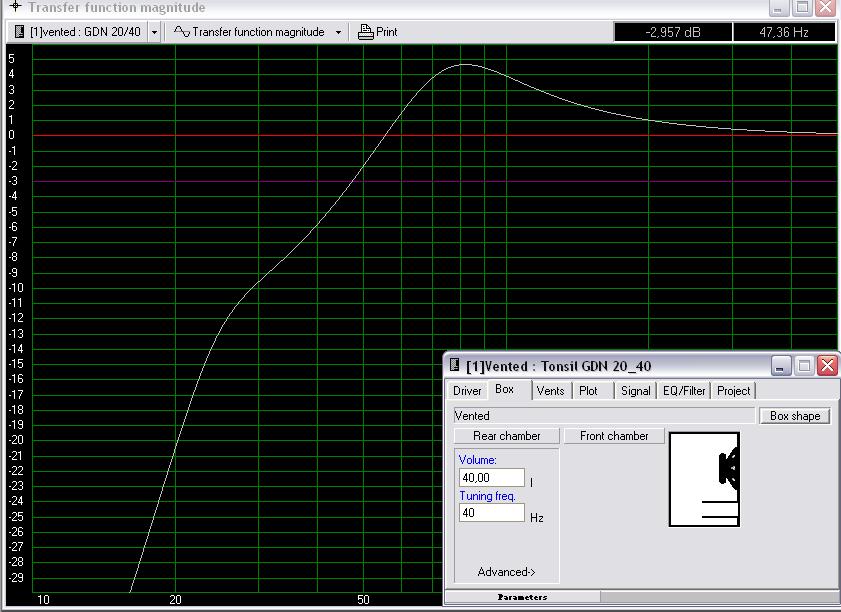This screenshot has height=612, width=841.
Task: Choose the Front chamber button
Action: (614, 436)
